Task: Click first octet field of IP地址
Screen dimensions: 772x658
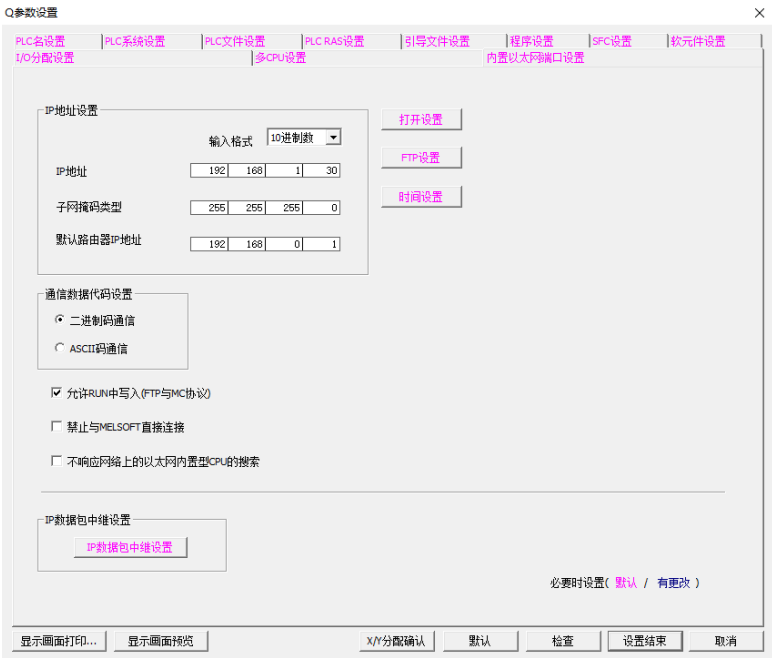Action: (x=209, y=171)
